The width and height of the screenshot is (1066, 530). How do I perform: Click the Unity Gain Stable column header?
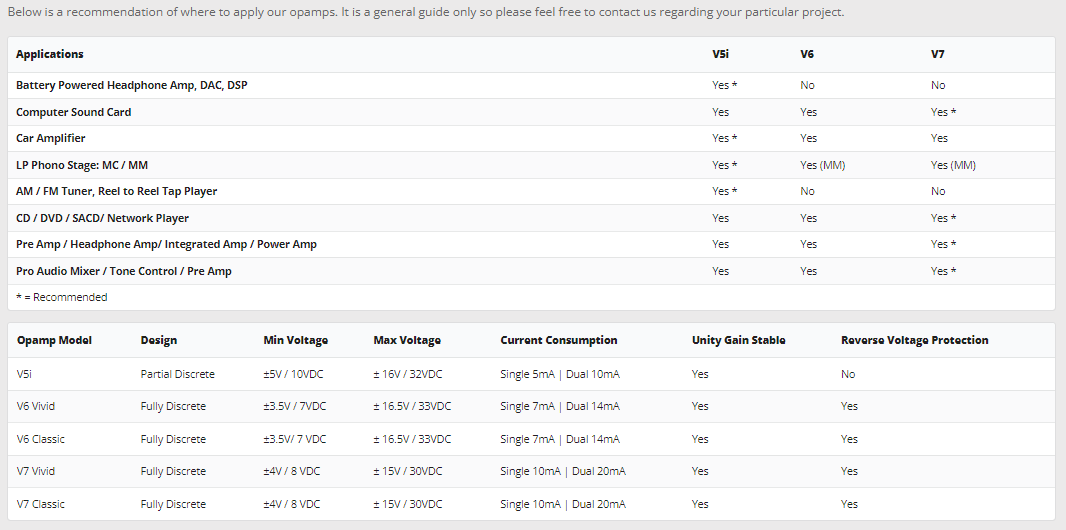pos(738,340)
